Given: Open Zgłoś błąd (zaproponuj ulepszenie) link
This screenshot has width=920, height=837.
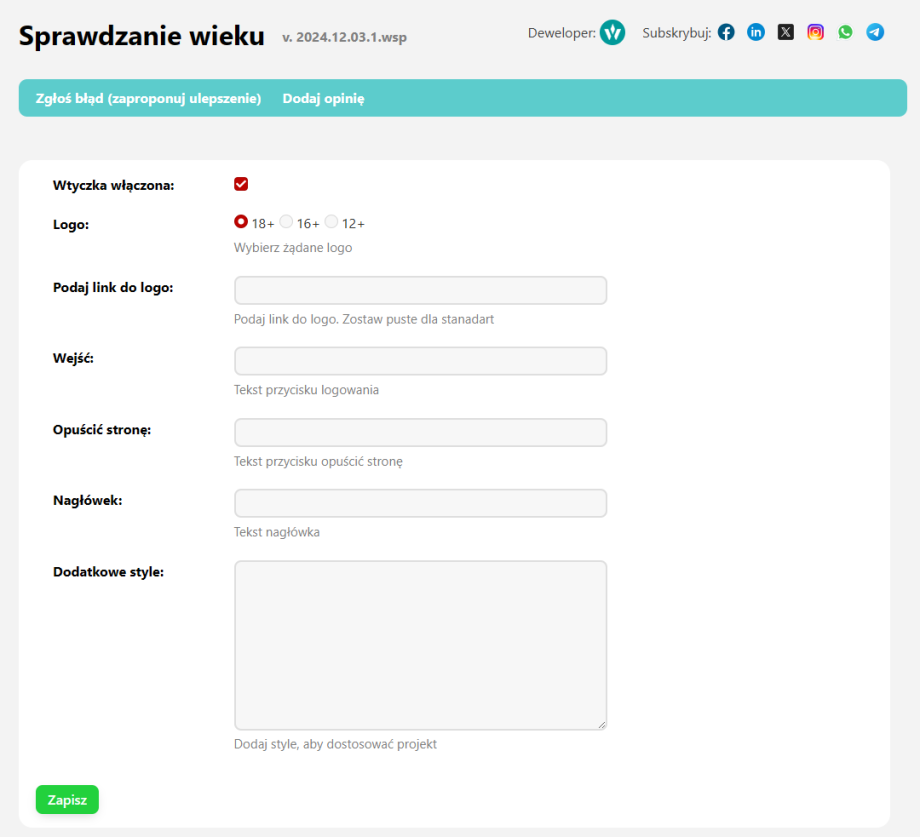Looking at the screenshot, I should 148,98.
